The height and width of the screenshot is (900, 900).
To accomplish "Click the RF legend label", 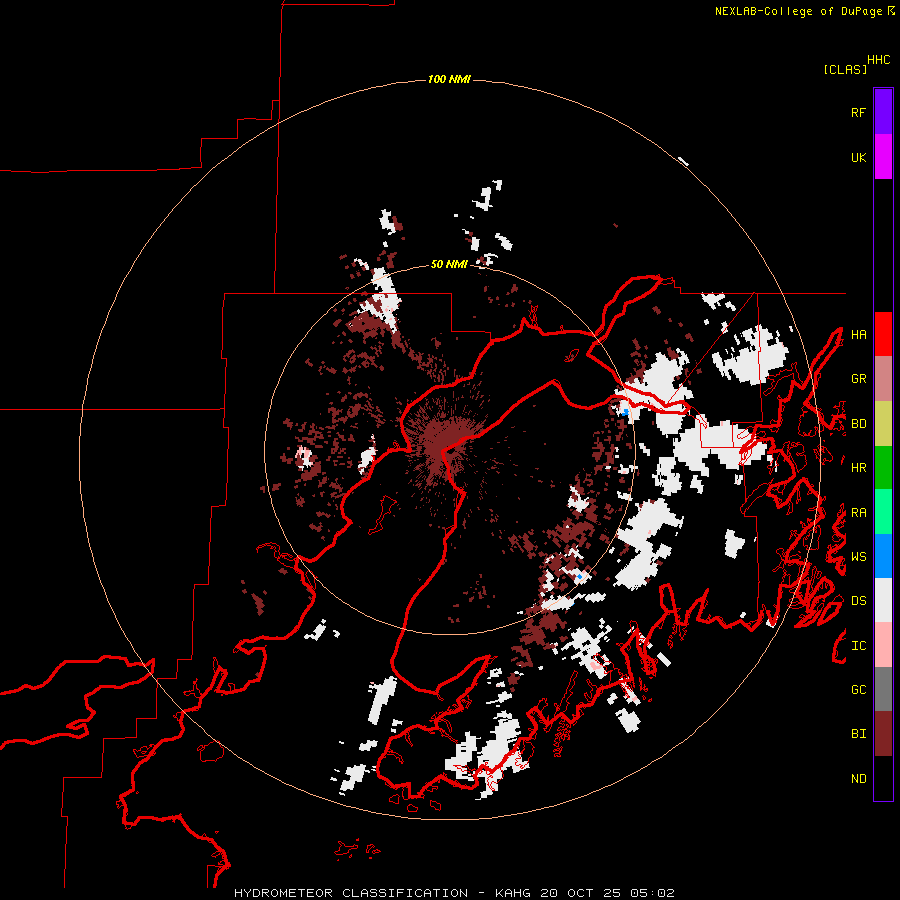I will [858, 112].
